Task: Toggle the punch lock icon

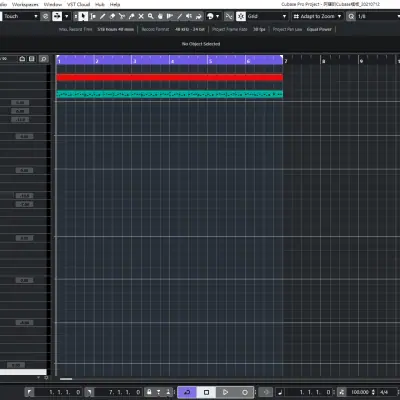Action: [149, 392]
